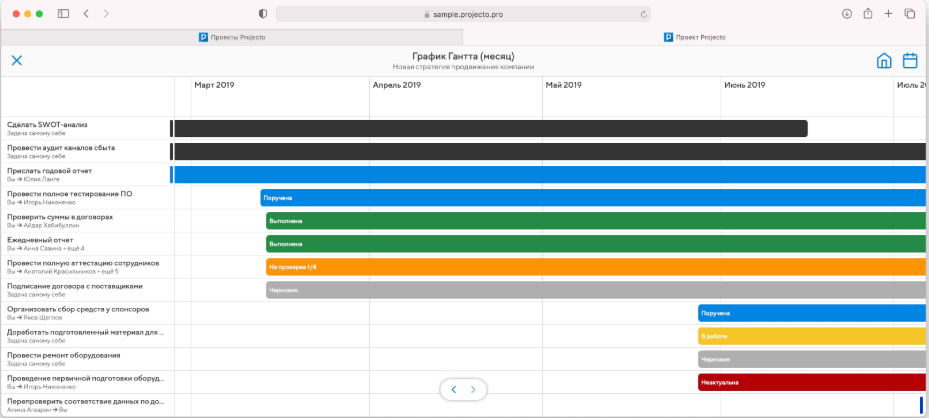Switch to the Проекты Projecto tab
The width and height of the screenshot is (929, 418).
(232, 37)
